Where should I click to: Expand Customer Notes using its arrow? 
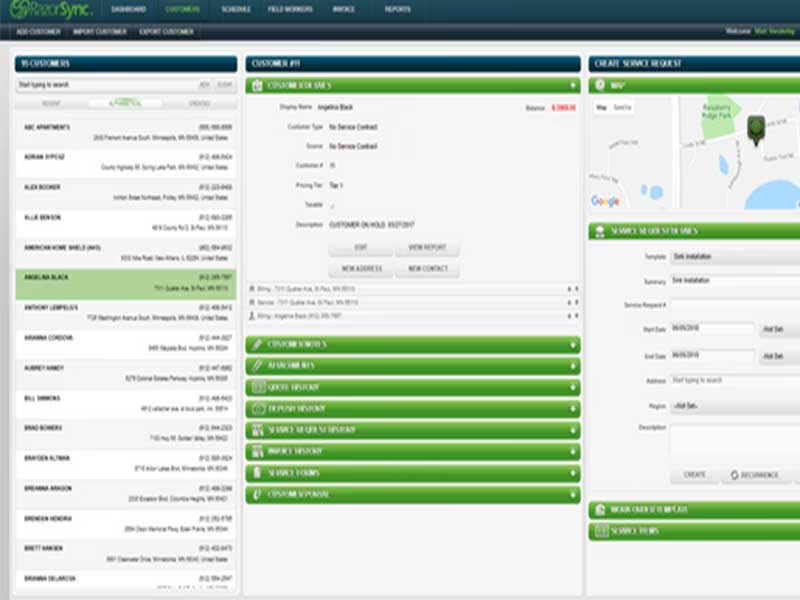pyautogui.click(x=572, y=345)
